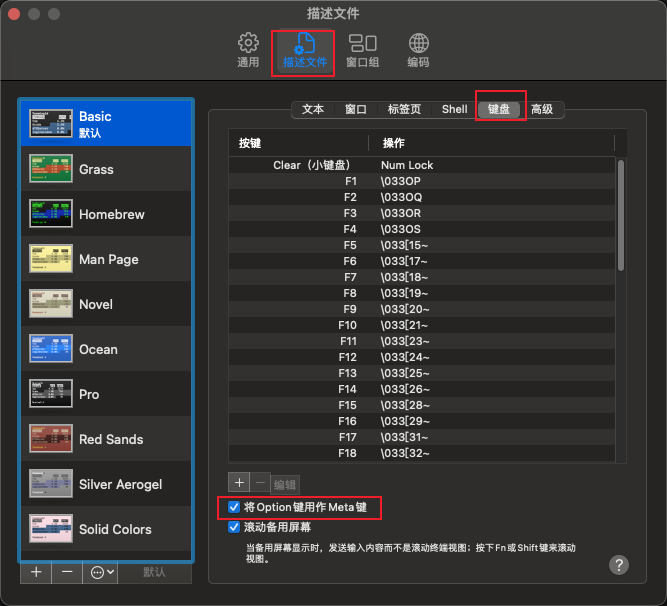Click the Basic profile thumbnail

click(51, 124)
